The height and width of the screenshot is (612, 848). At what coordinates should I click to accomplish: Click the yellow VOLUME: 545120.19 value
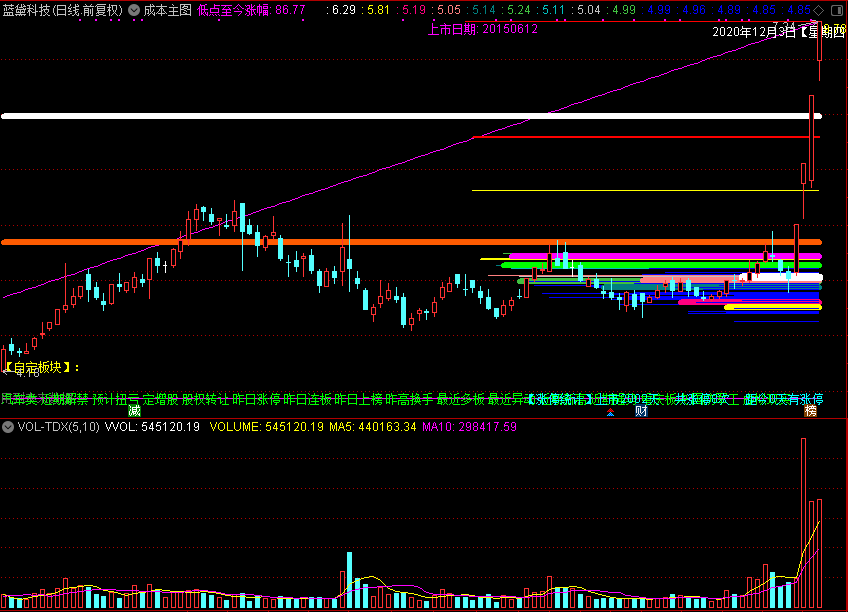point(267,427)
